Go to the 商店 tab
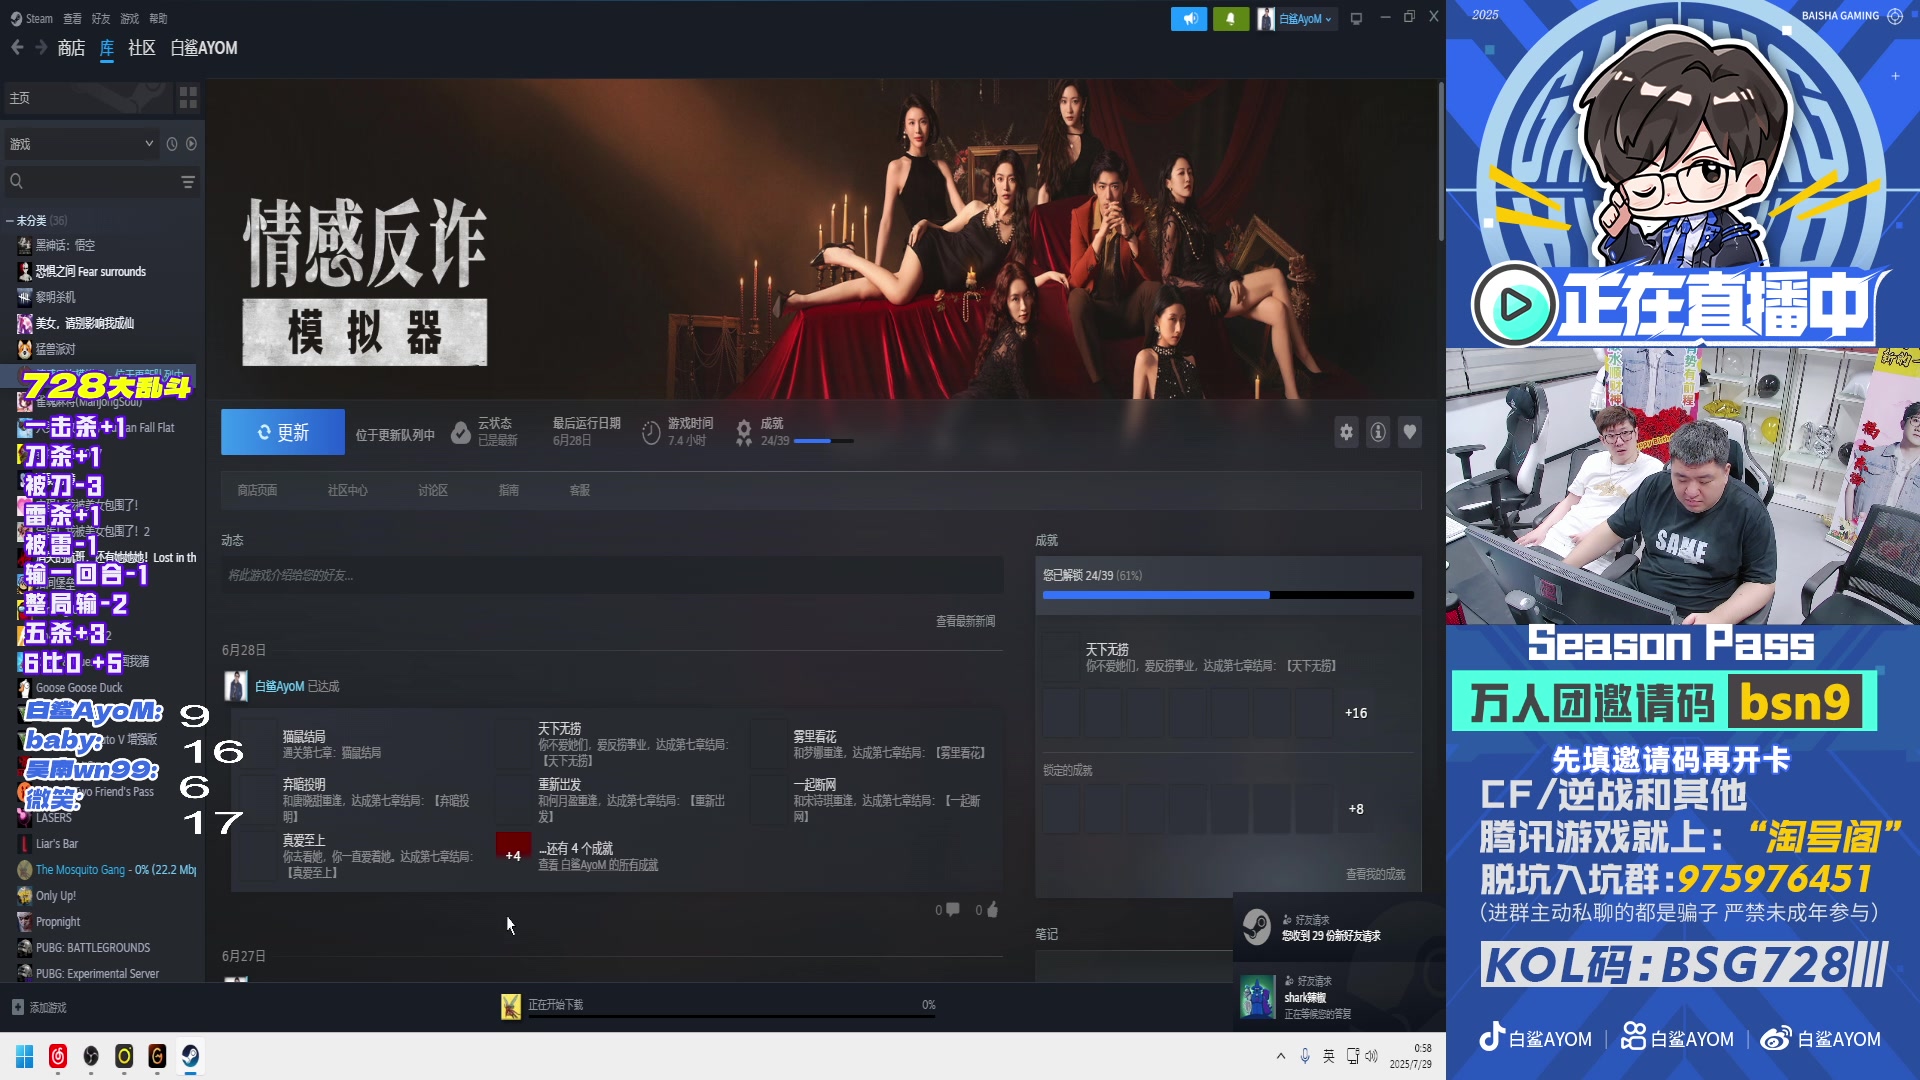The image size is (1920, 1080). 71,48
